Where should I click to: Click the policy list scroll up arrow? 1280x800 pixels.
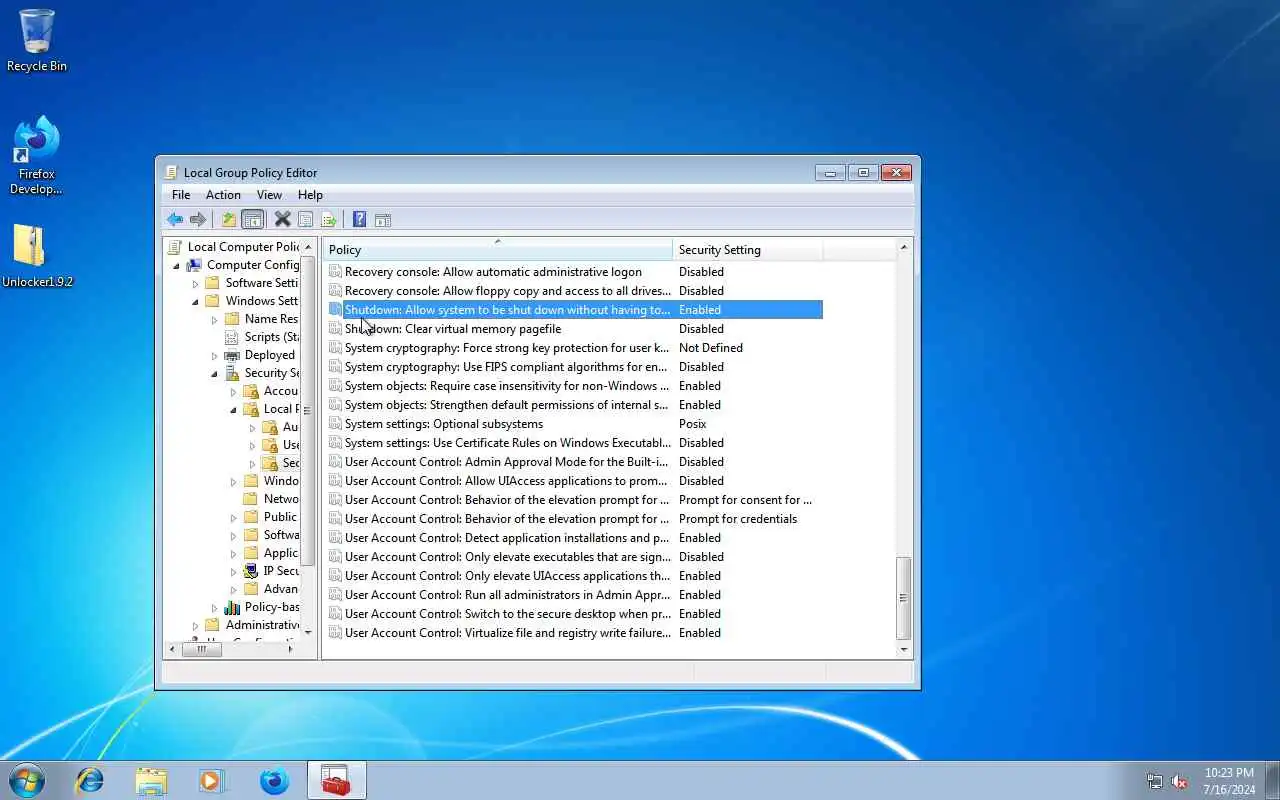click(904, 247)
